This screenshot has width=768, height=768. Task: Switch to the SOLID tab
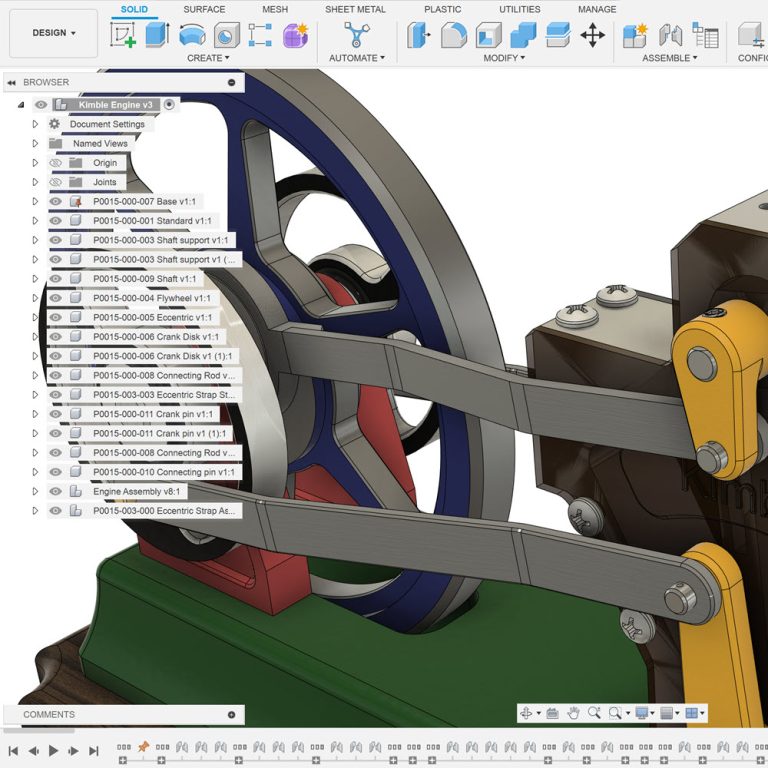(x=134, y=9)
